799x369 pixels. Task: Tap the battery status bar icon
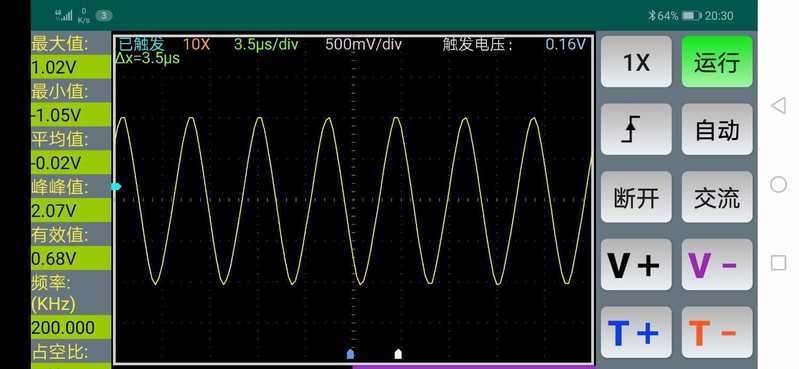[x=691, y=16]
